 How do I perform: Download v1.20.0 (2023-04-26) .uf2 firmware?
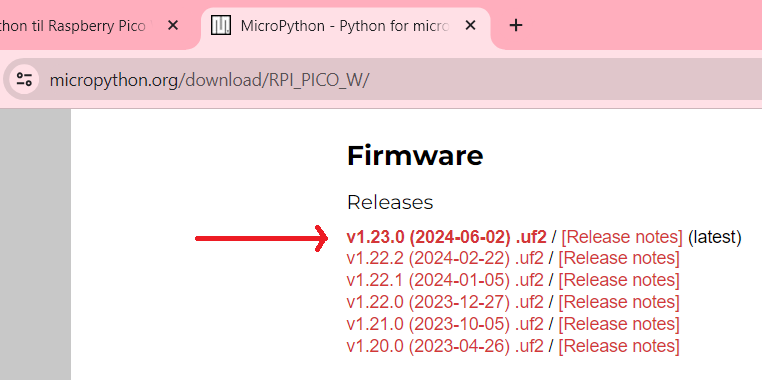[445, 346]
